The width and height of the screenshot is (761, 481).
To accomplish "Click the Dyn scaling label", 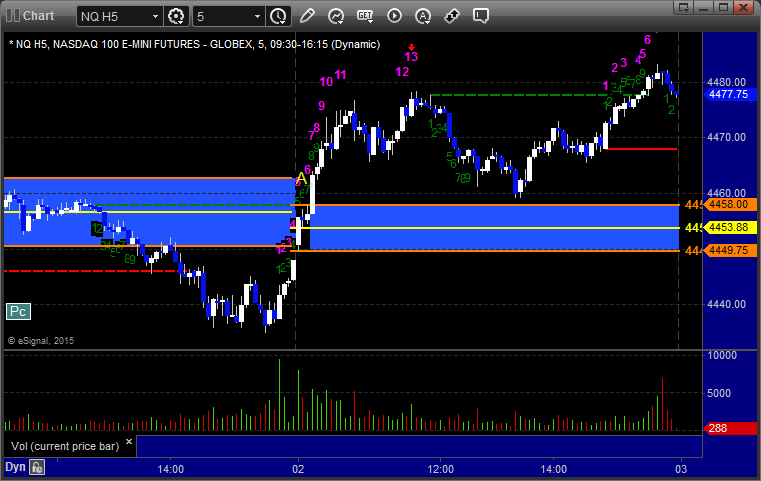I will pyautogui.click(x=15, y=467).
